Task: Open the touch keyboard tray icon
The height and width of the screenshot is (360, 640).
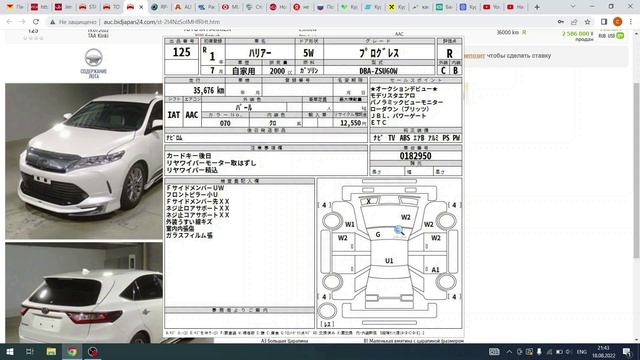Action: coord(494,351)
